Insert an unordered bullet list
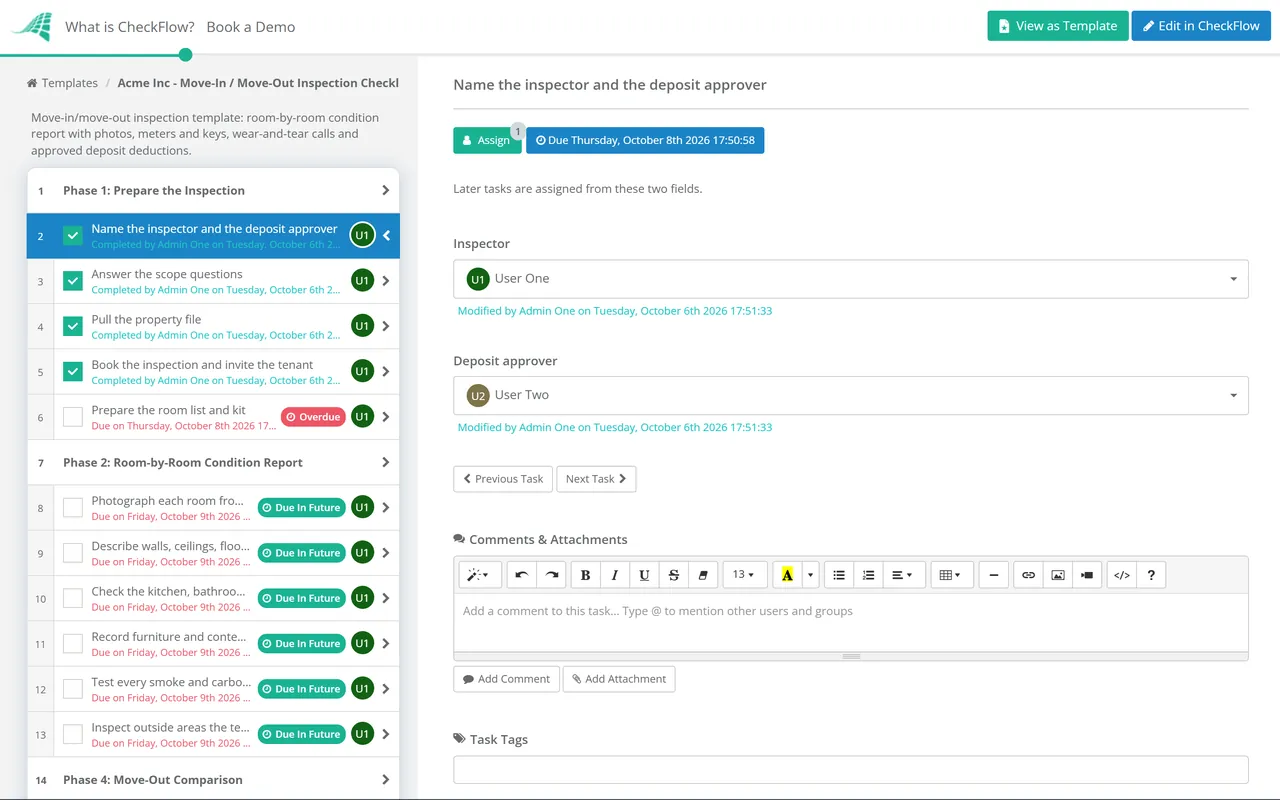The height and width of the screenshot is (800, 1280). tap(839, 575)
